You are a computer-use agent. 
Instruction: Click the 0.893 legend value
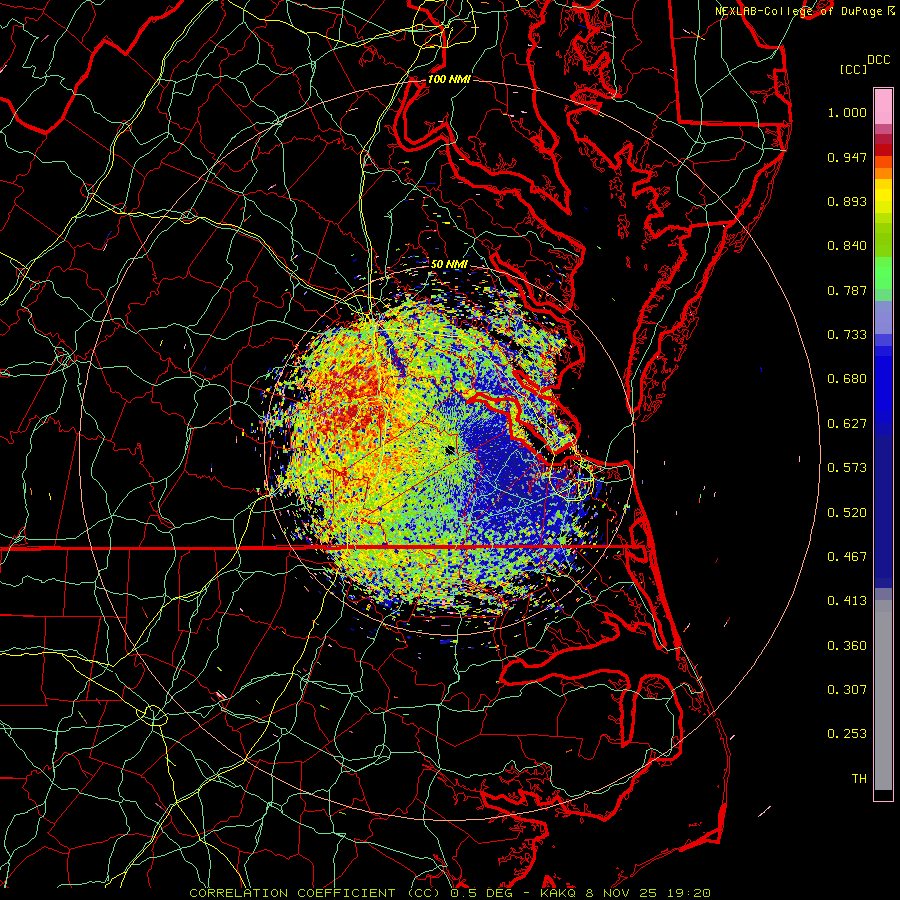coord(847,201)
